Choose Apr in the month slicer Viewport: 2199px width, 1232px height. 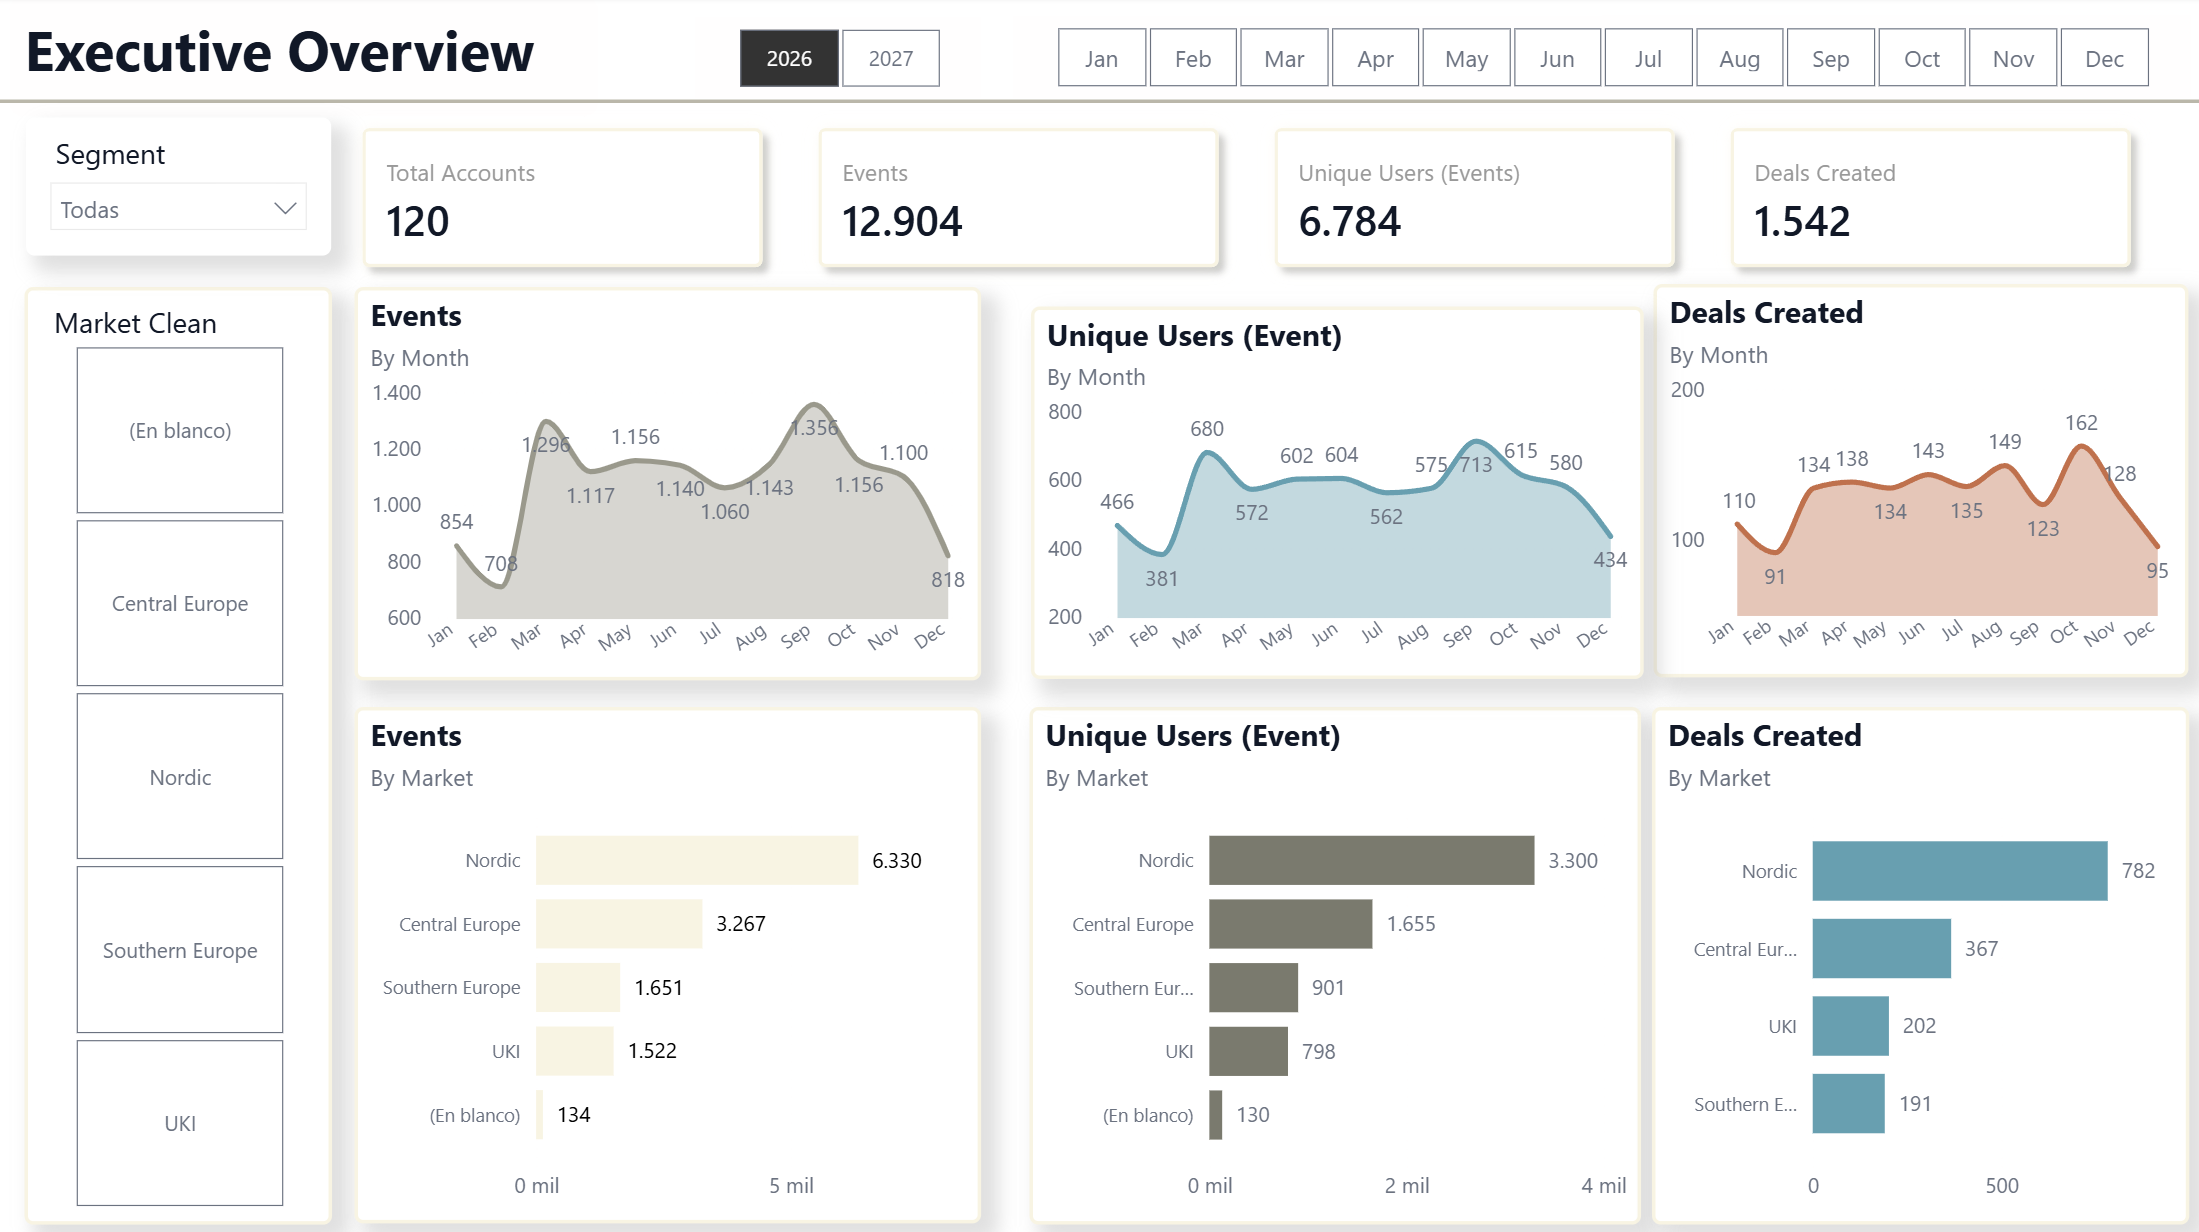(x=1375, y=58)
